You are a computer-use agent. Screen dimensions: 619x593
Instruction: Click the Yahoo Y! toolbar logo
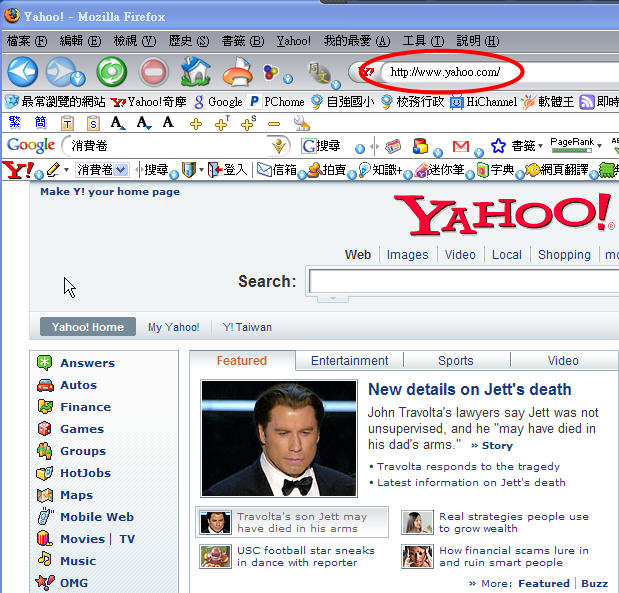[x=18, y=170]
